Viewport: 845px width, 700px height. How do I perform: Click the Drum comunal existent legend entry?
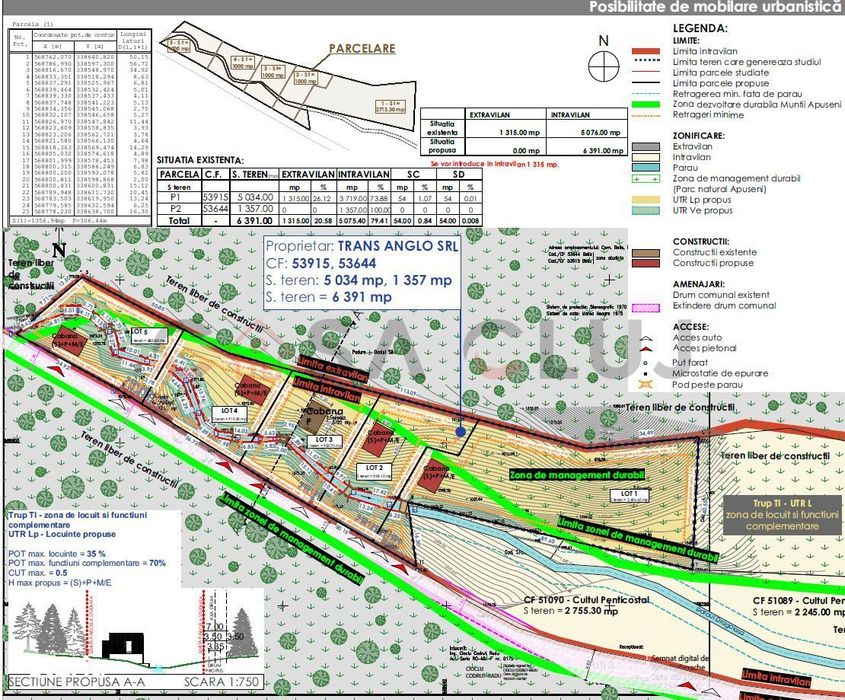click(721, 295)
